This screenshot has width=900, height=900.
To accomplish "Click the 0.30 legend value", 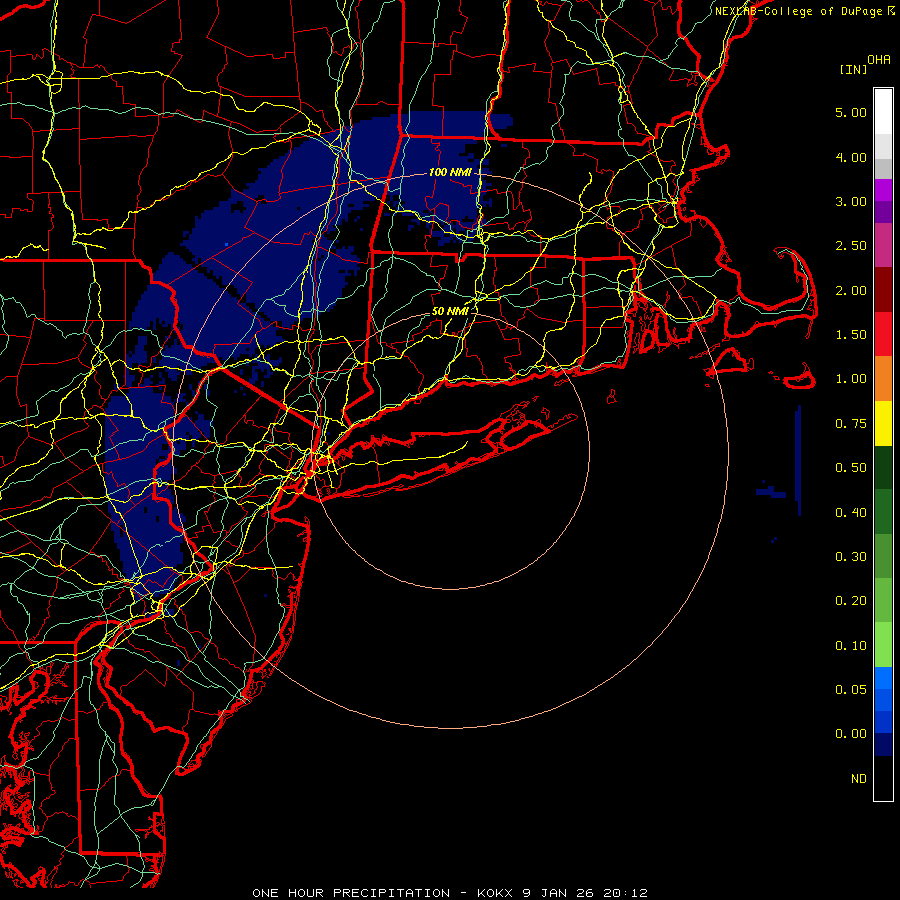I will 851,557.
